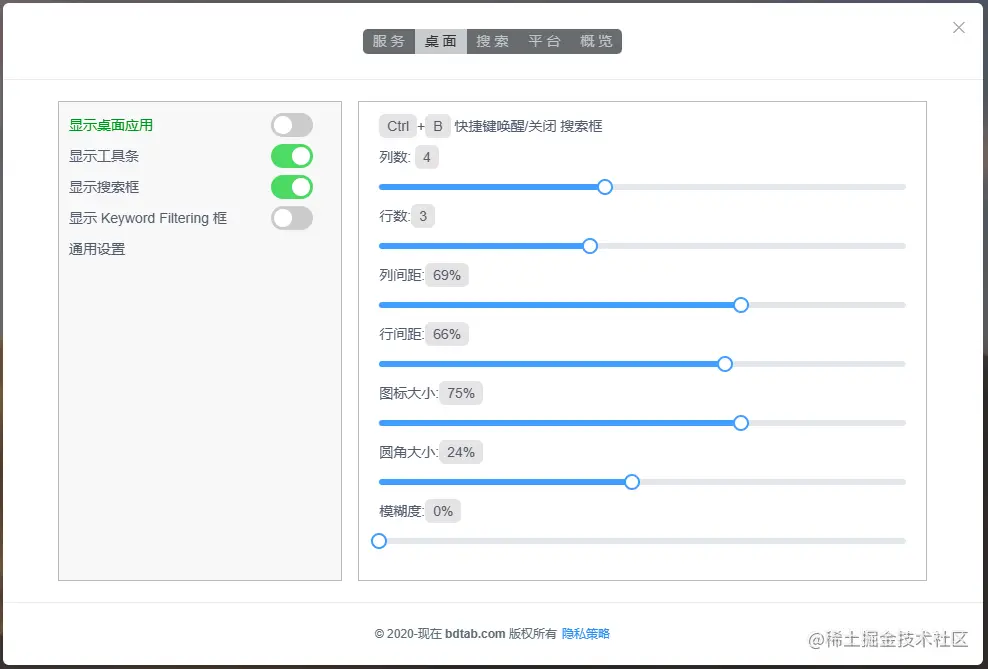
Task: Close the settings dialog
Action: click(x=959, y=28)
